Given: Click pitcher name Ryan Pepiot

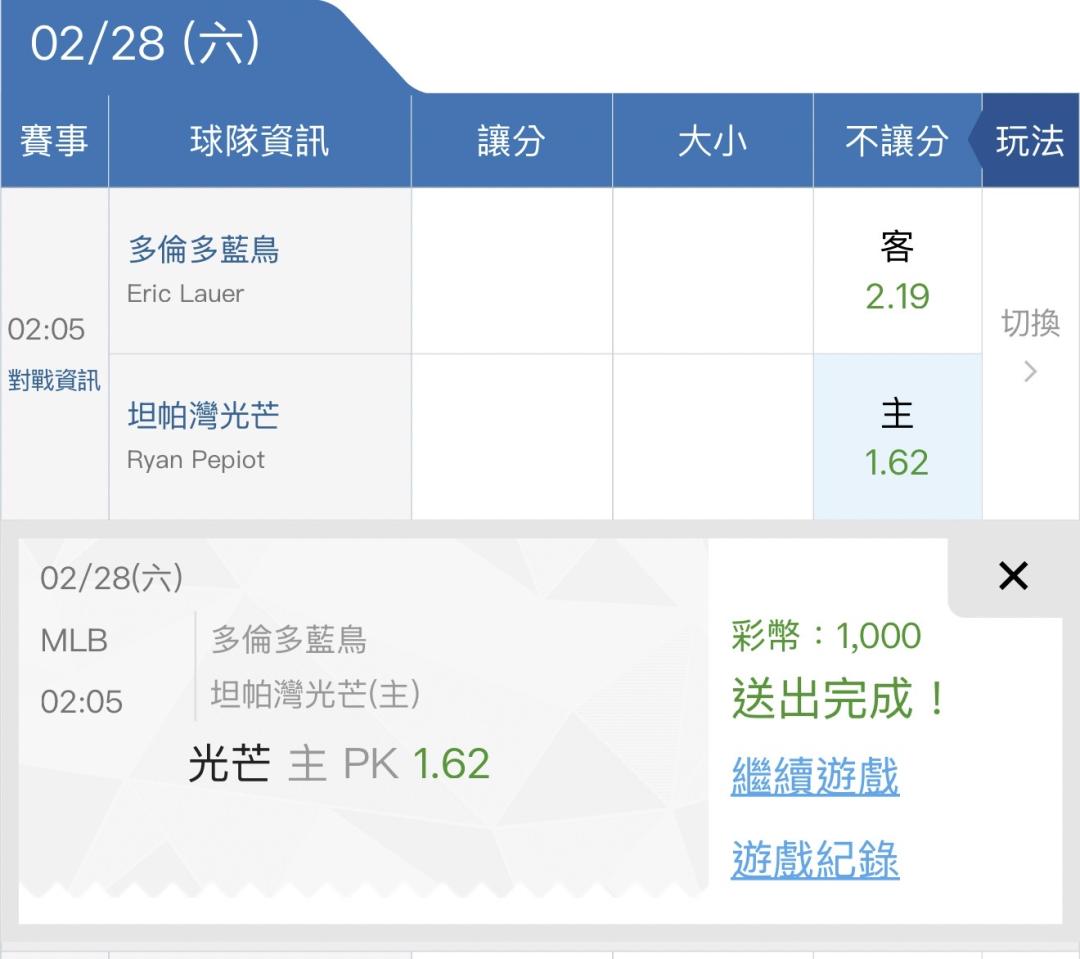Looking at the screenshot, I should coord(196,460).
